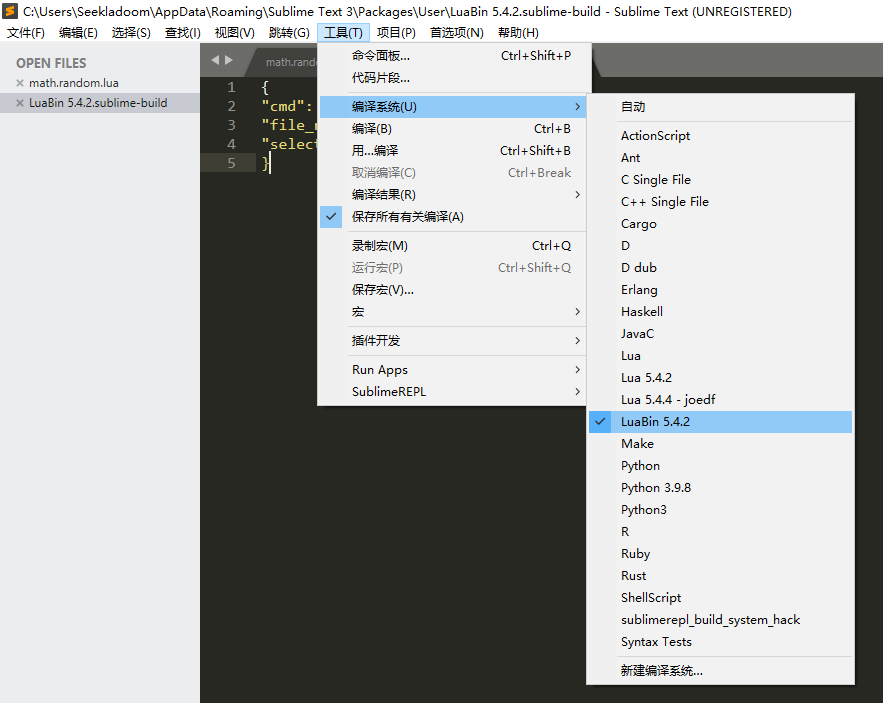Open the 查找(I) menu

tap(182, 33)
